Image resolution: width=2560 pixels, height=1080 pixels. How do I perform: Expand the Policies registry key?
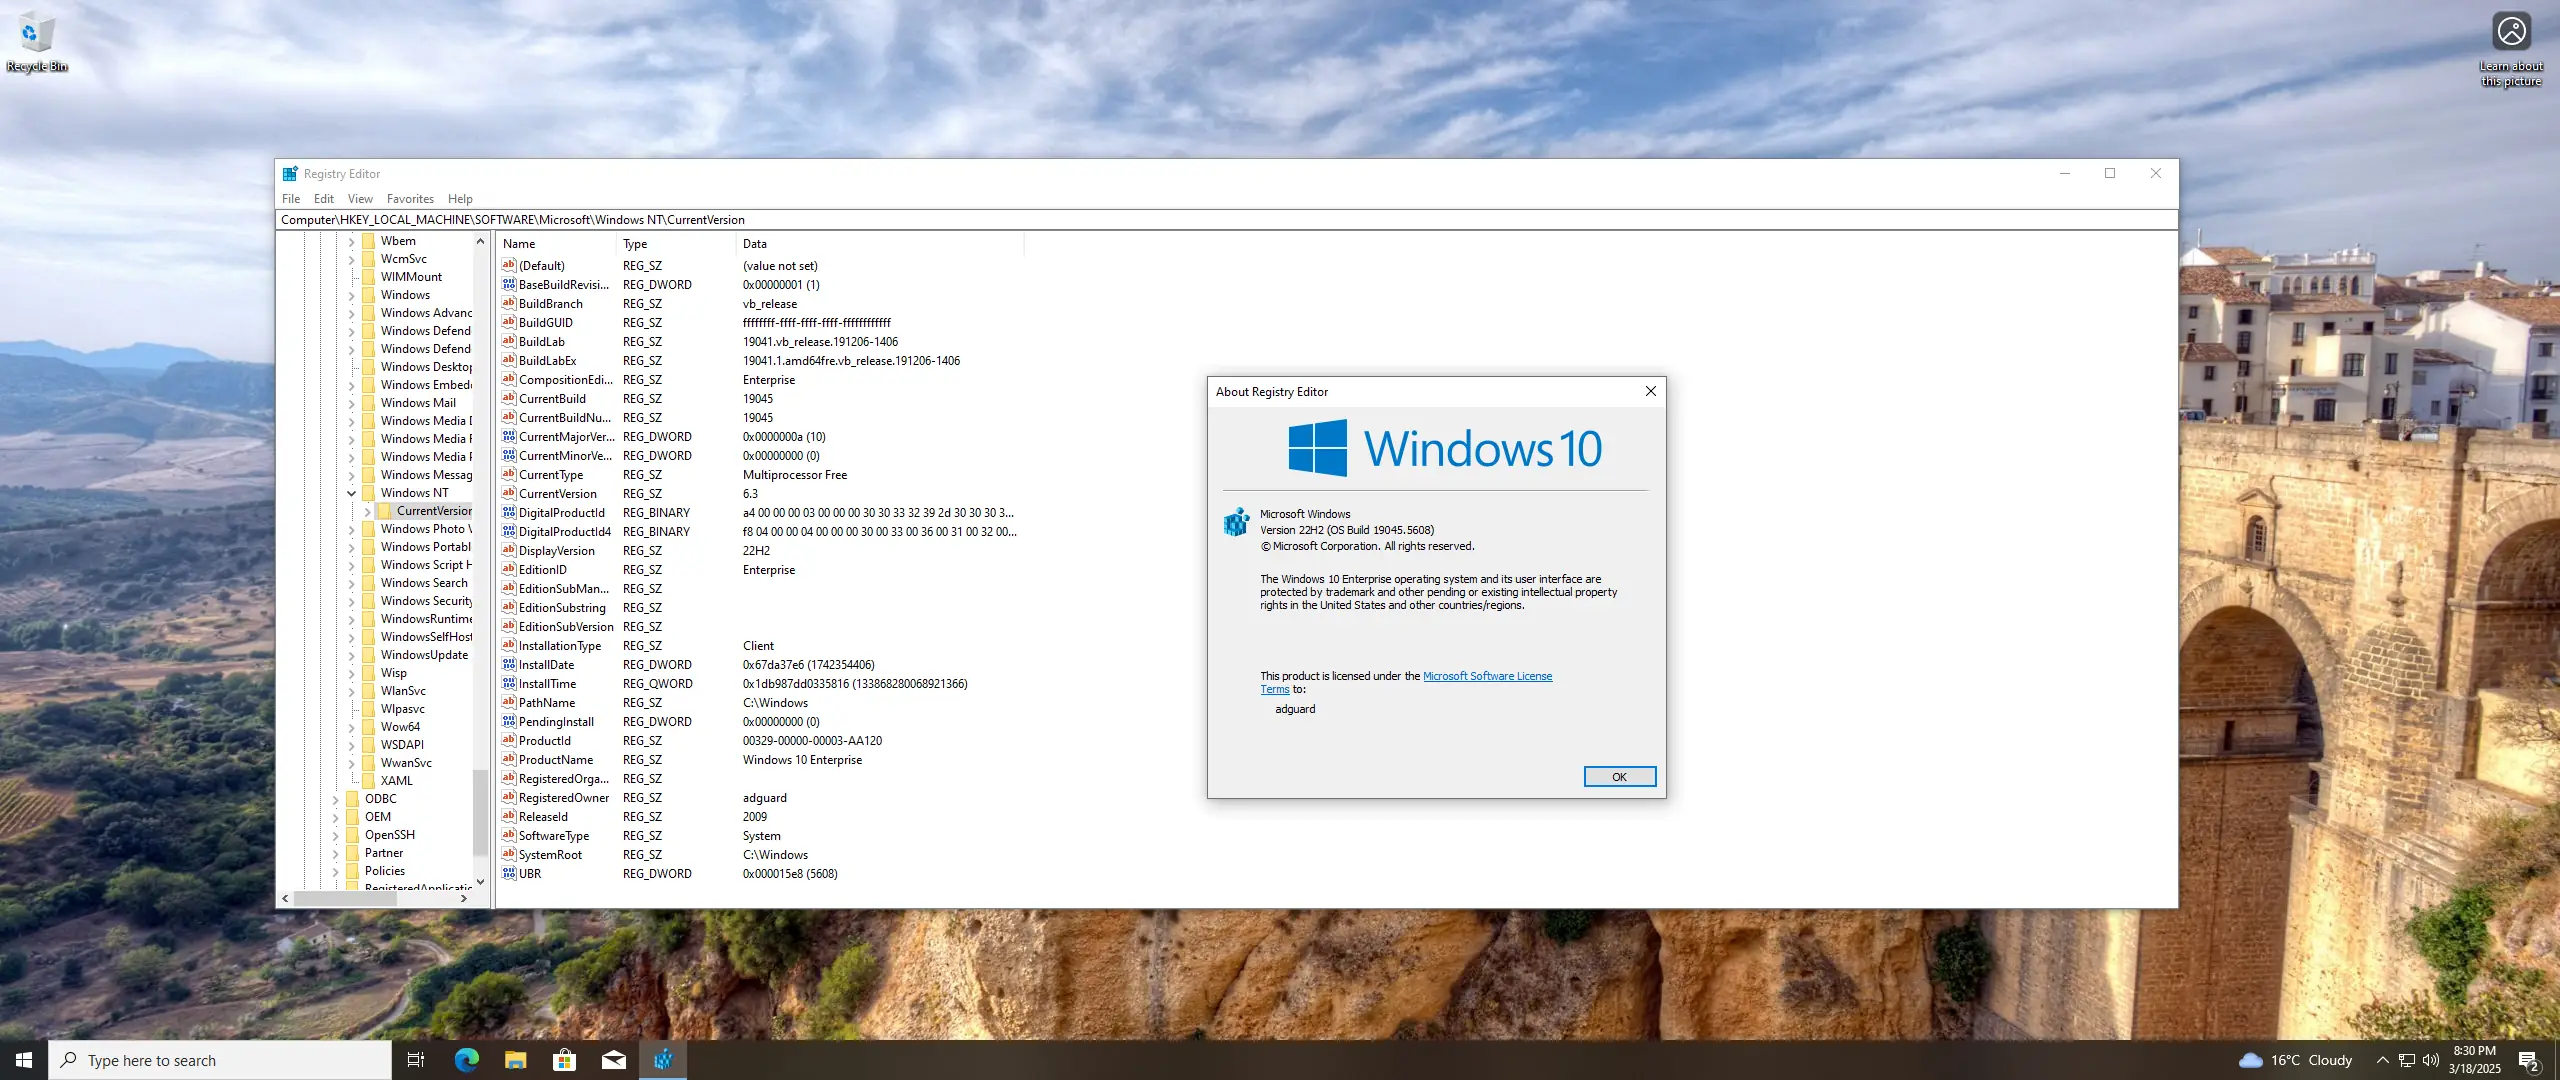coord(335,871)
